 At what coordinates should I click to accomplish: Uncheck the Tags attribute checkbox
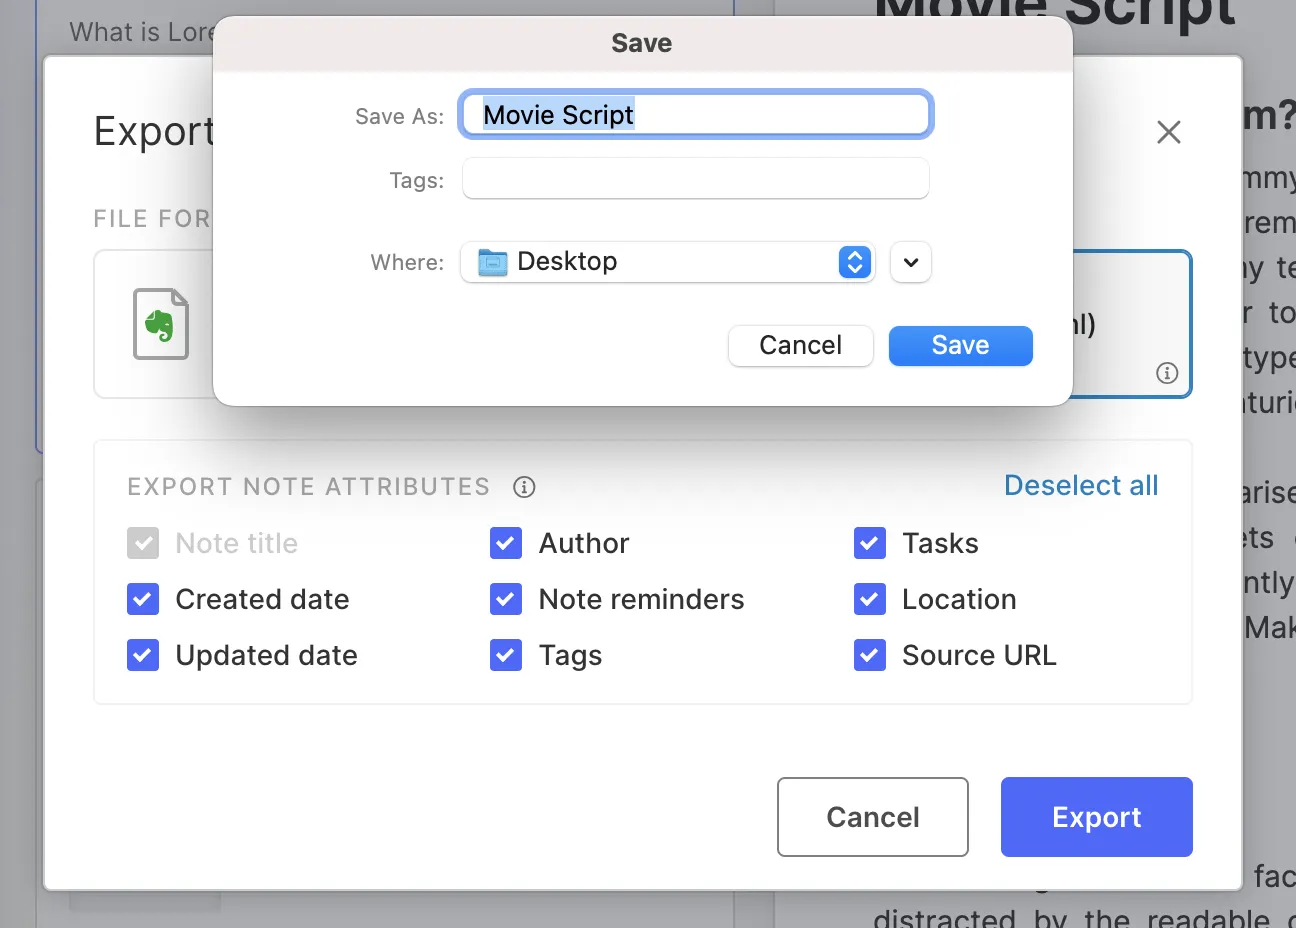click(x=506, y=655)
